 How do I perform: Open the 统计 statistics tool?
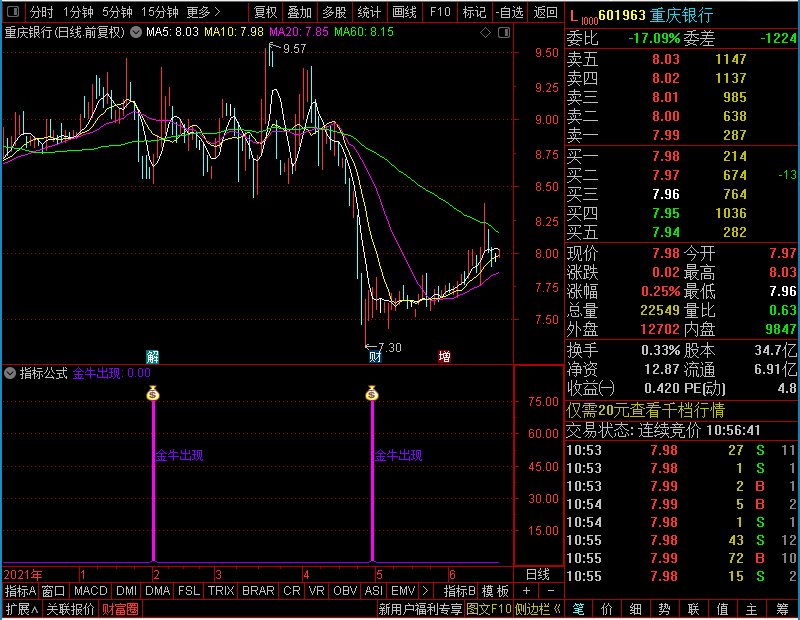point(369,12)
